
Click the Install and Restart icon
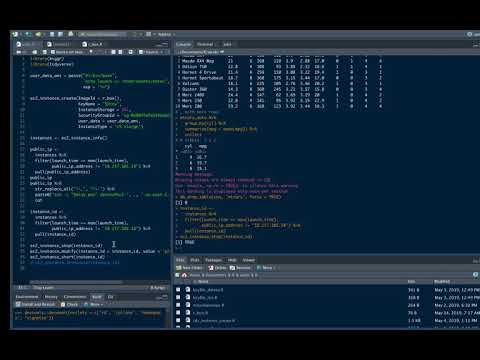(x=18, y=304)
